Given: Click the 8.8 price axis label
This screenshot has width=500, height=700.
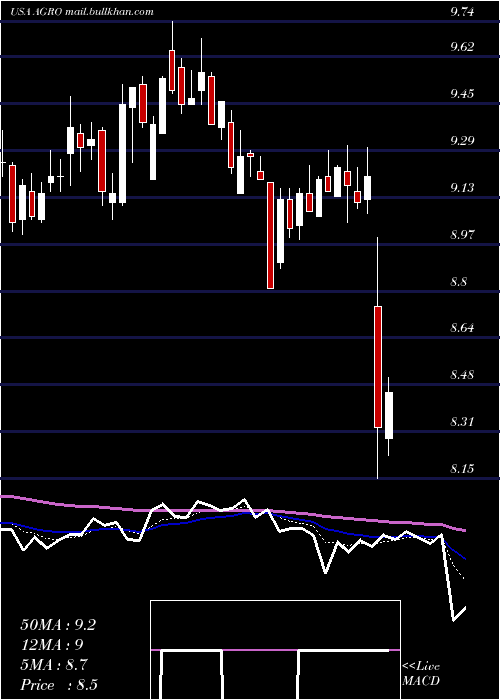Looking at the screenshot, I should (458, 281).
